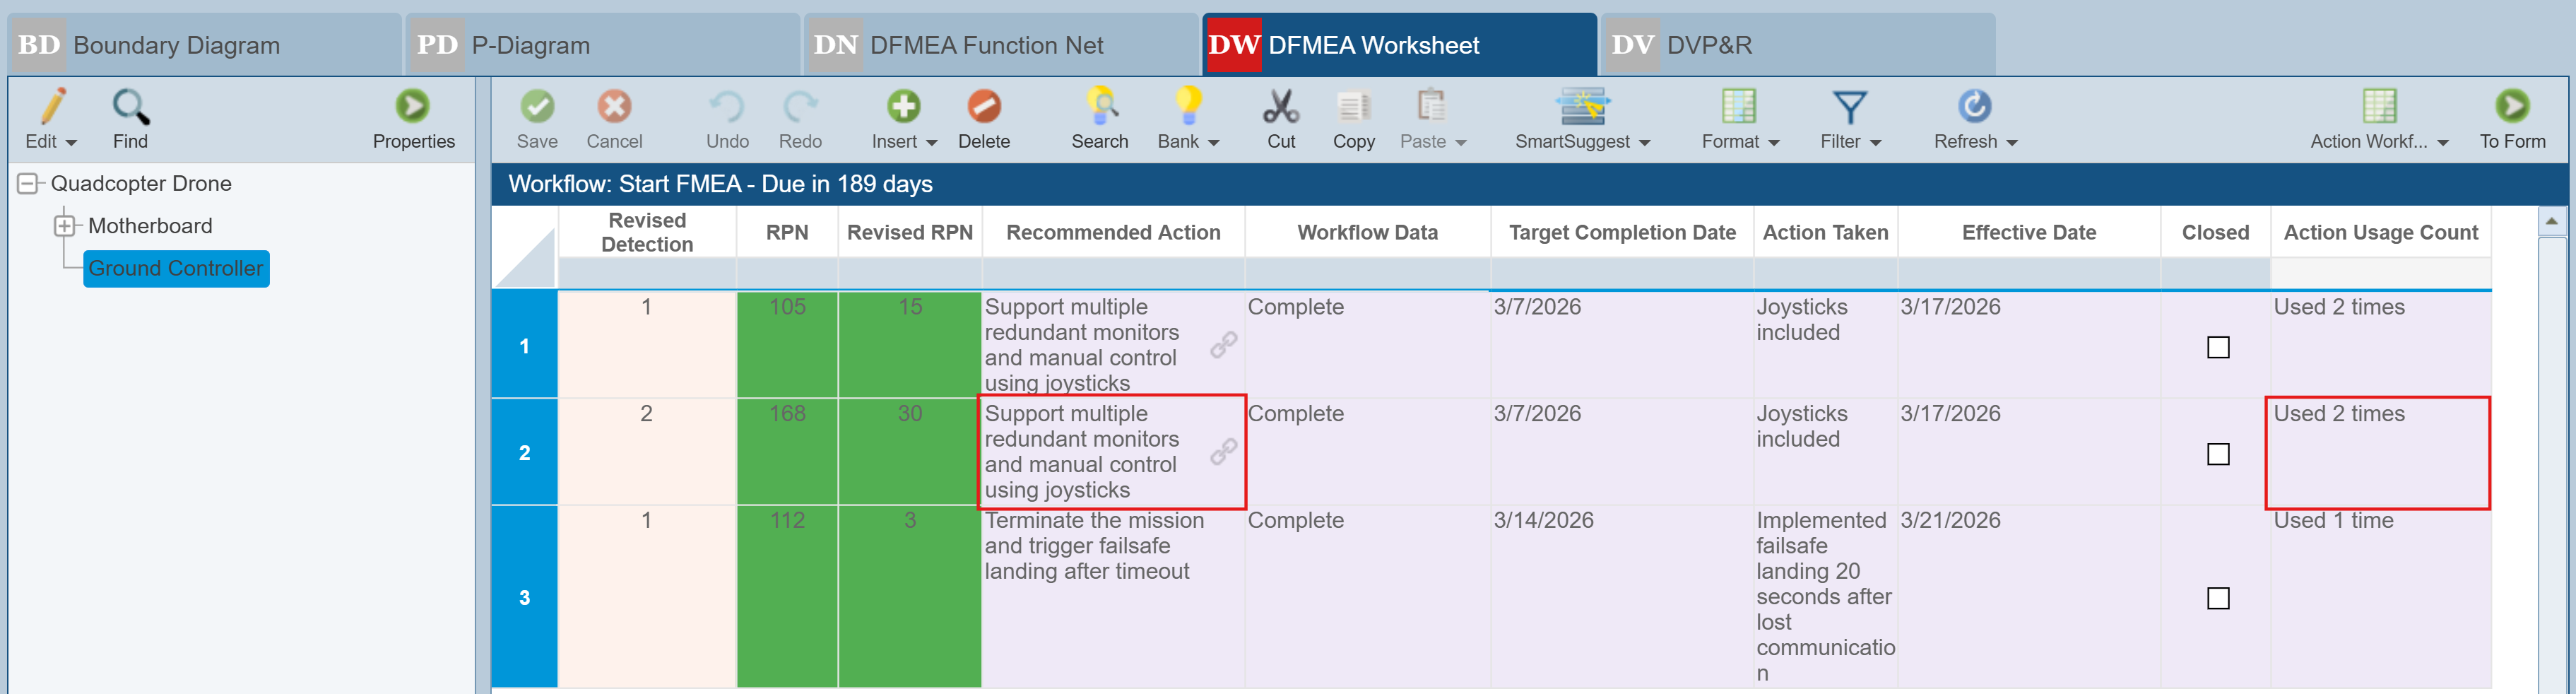Select Ground Controller in the tree
The width and height of the screenshot is (2576, 694).
tap(176, 269)
